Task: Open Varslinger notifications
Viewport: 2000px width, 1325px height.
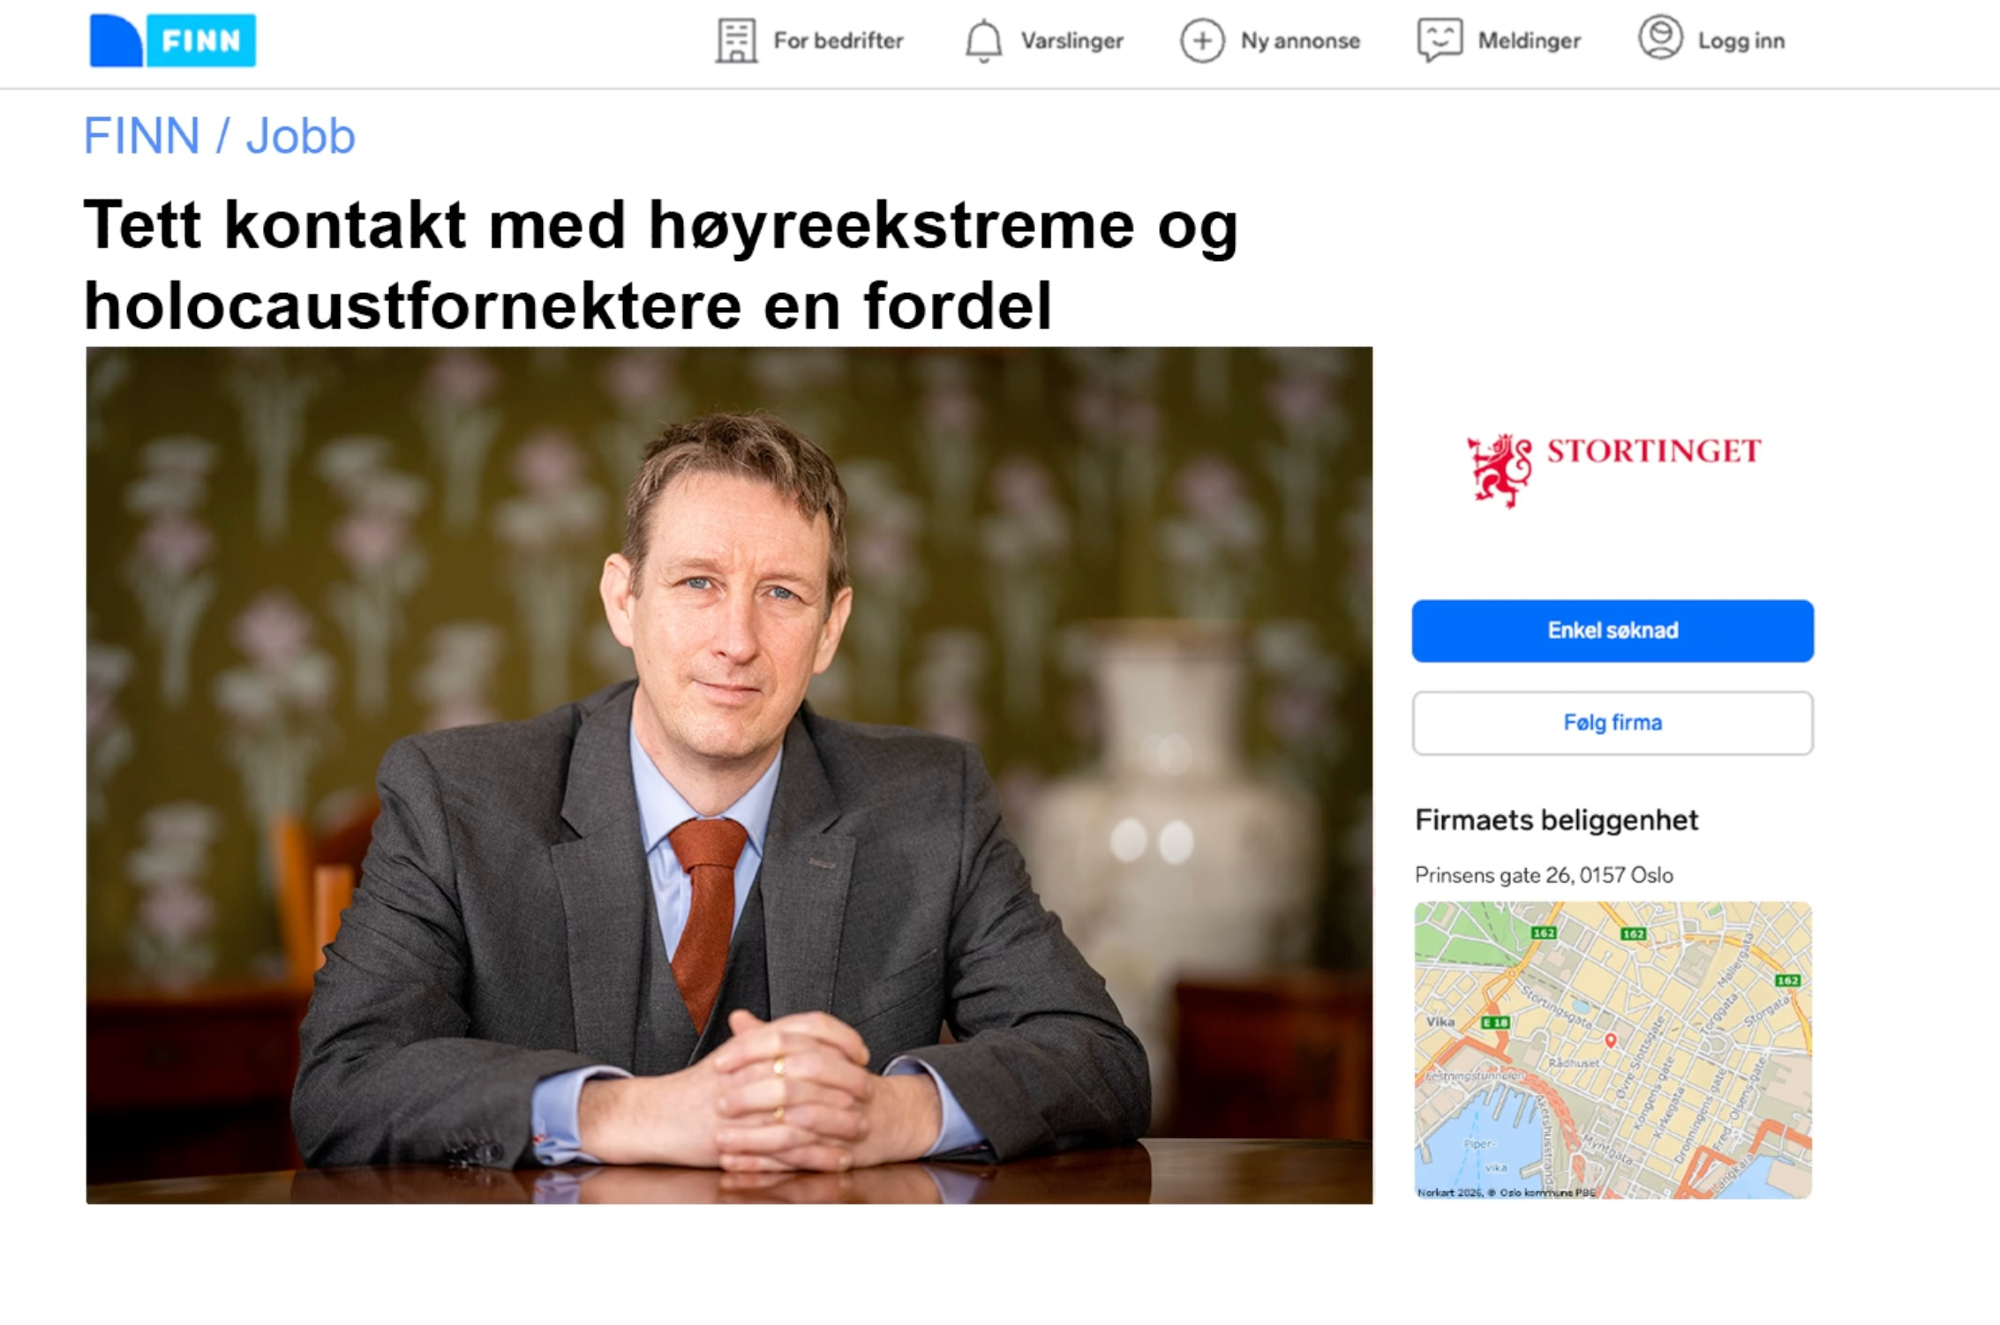Action: [x=1072, y=41]
